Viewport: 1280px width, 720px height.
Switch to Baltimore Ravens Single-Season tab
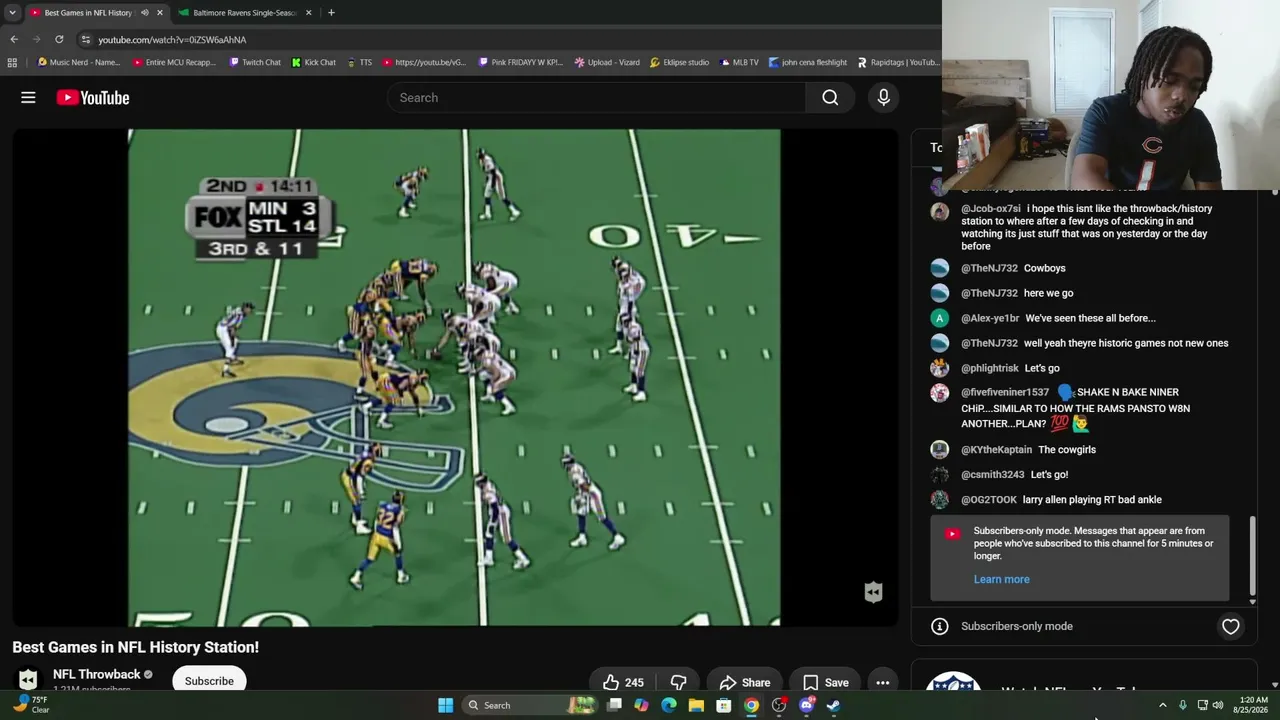tap(245, 13)
